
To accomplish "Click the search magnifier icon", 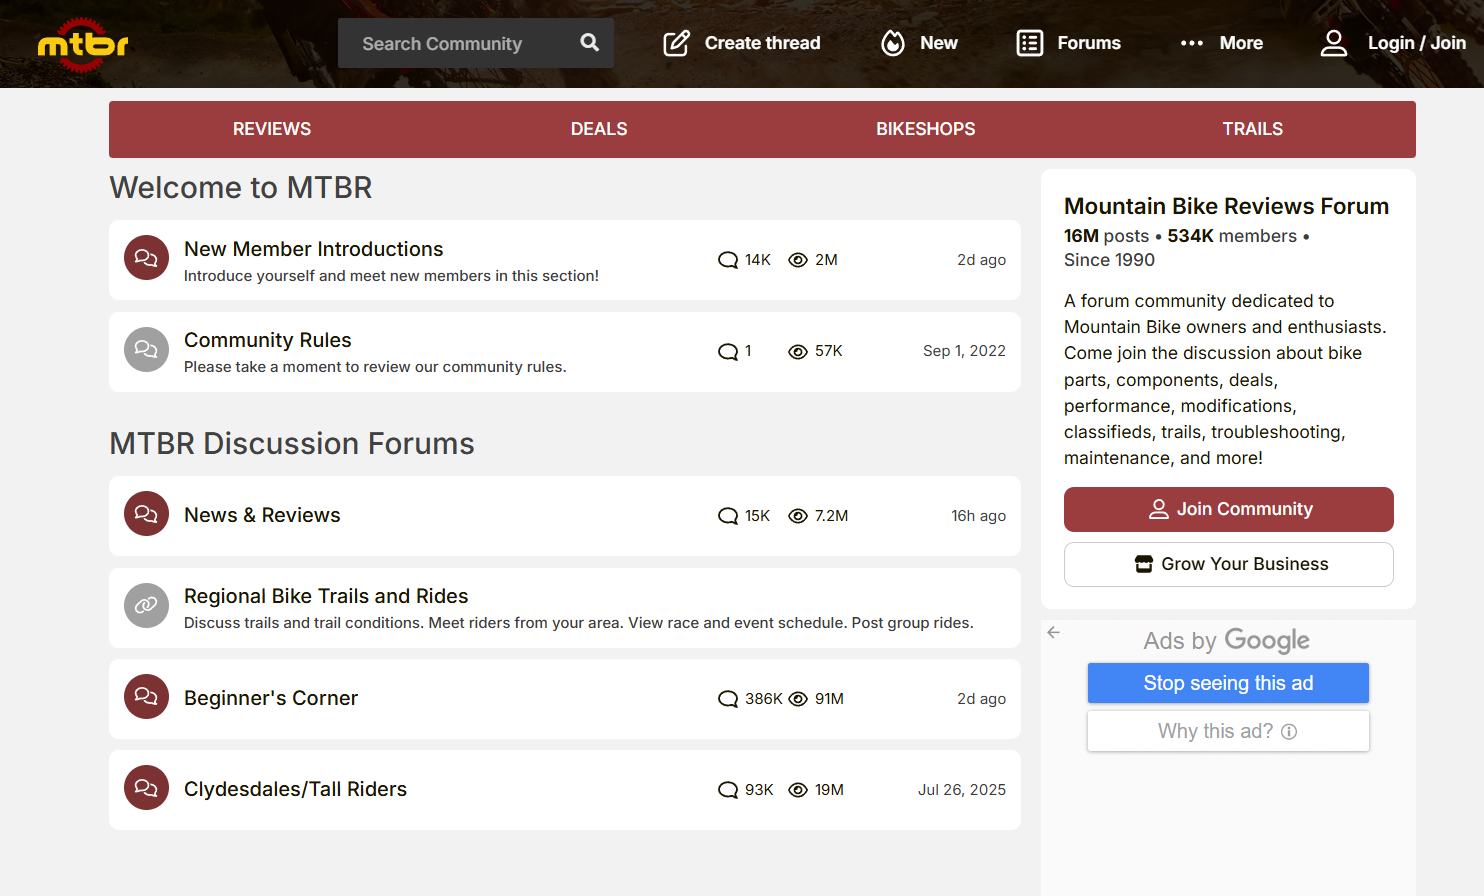I will tap(590, 43).
